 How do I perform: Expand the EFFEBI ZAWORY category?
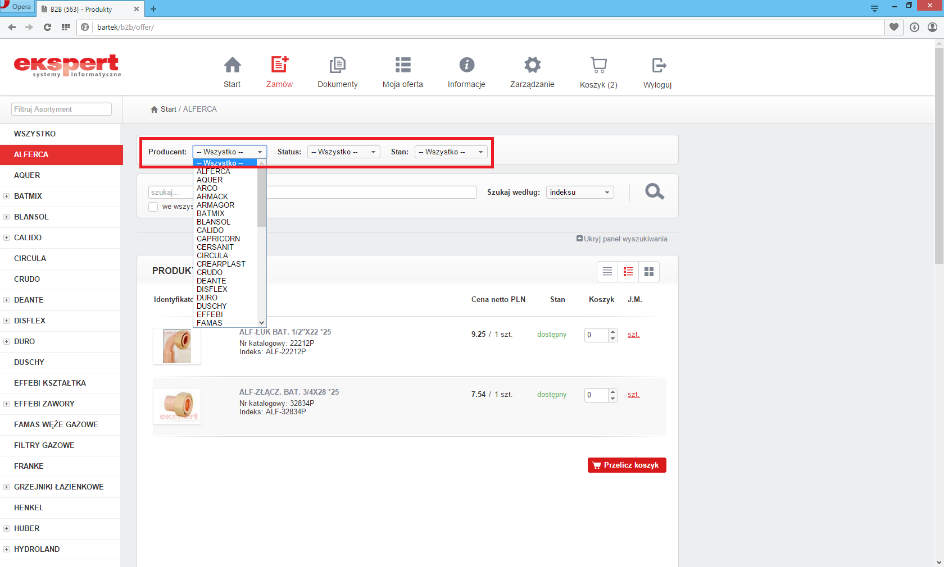7,404
